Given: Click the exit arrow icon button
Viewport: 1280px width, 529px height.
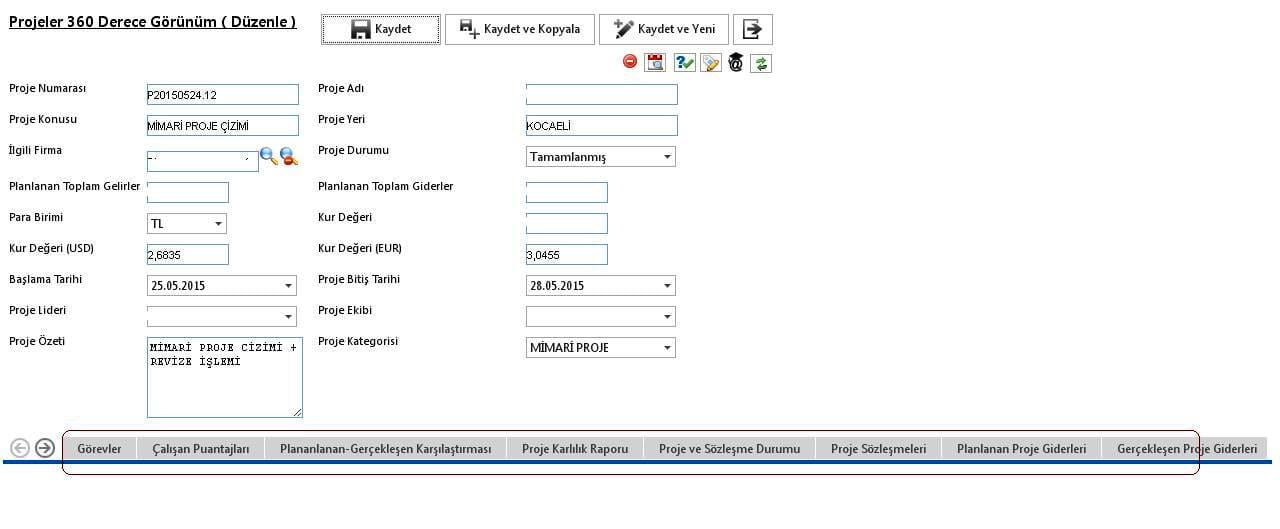Looking at the screenshot, I should coord(752,29).
